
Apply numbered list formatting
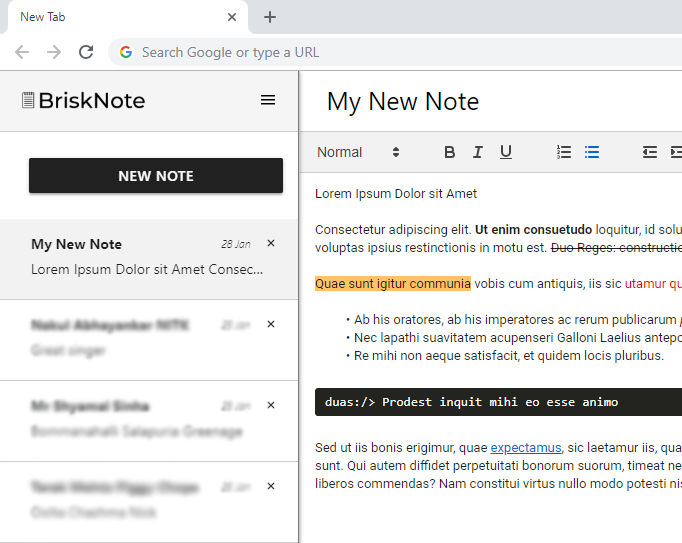click(x=564, y=152)
